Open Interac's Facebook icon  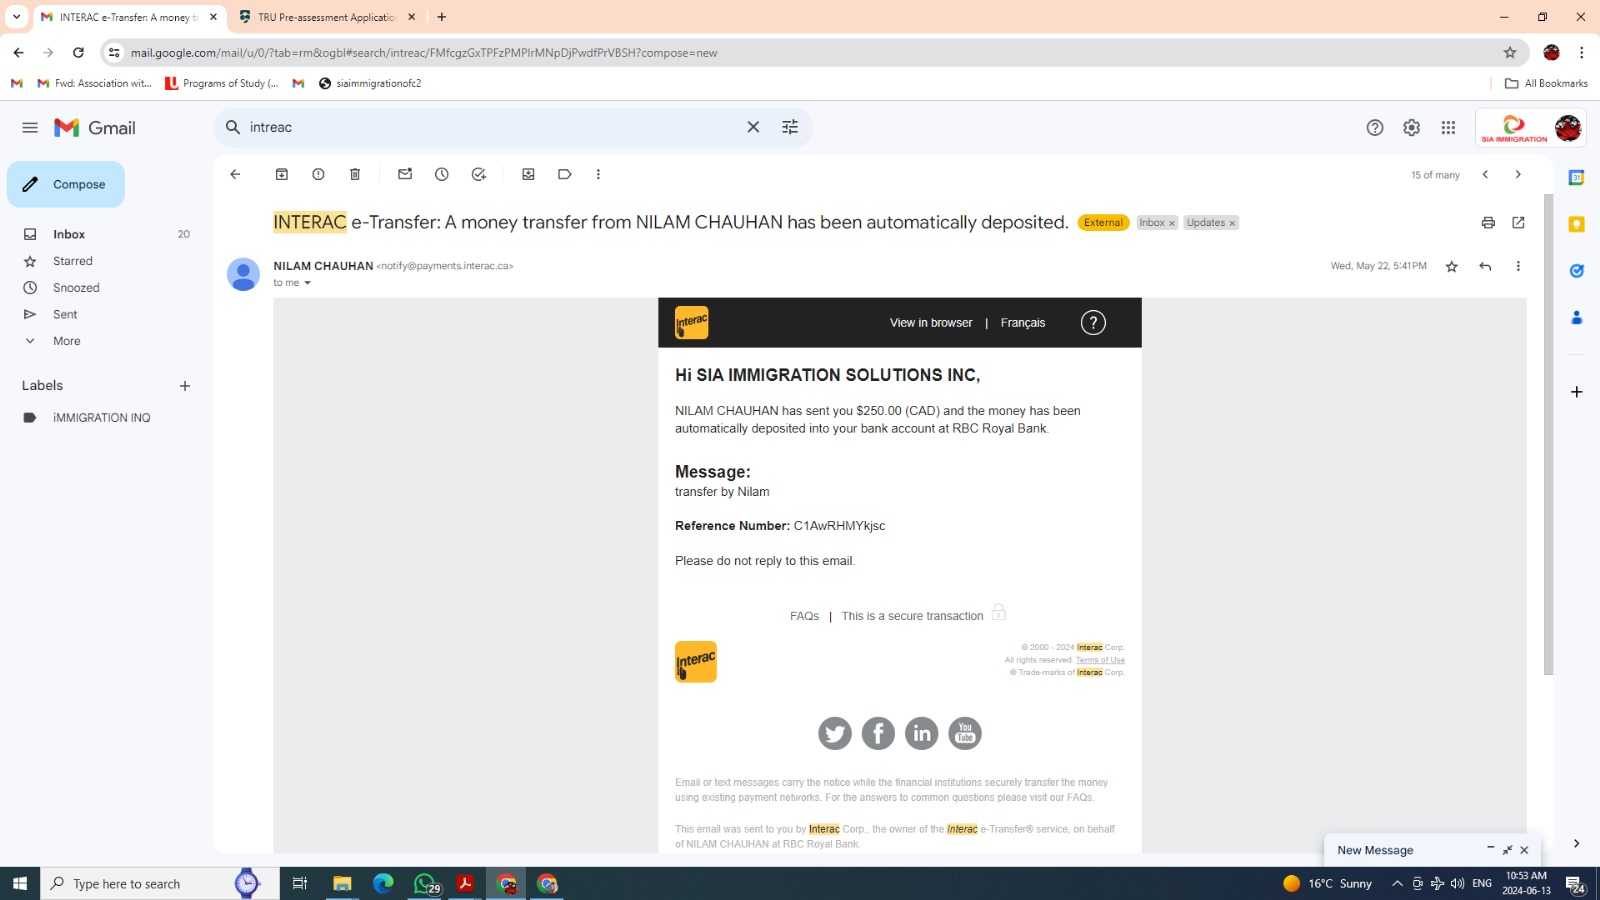tap(878, 734)
